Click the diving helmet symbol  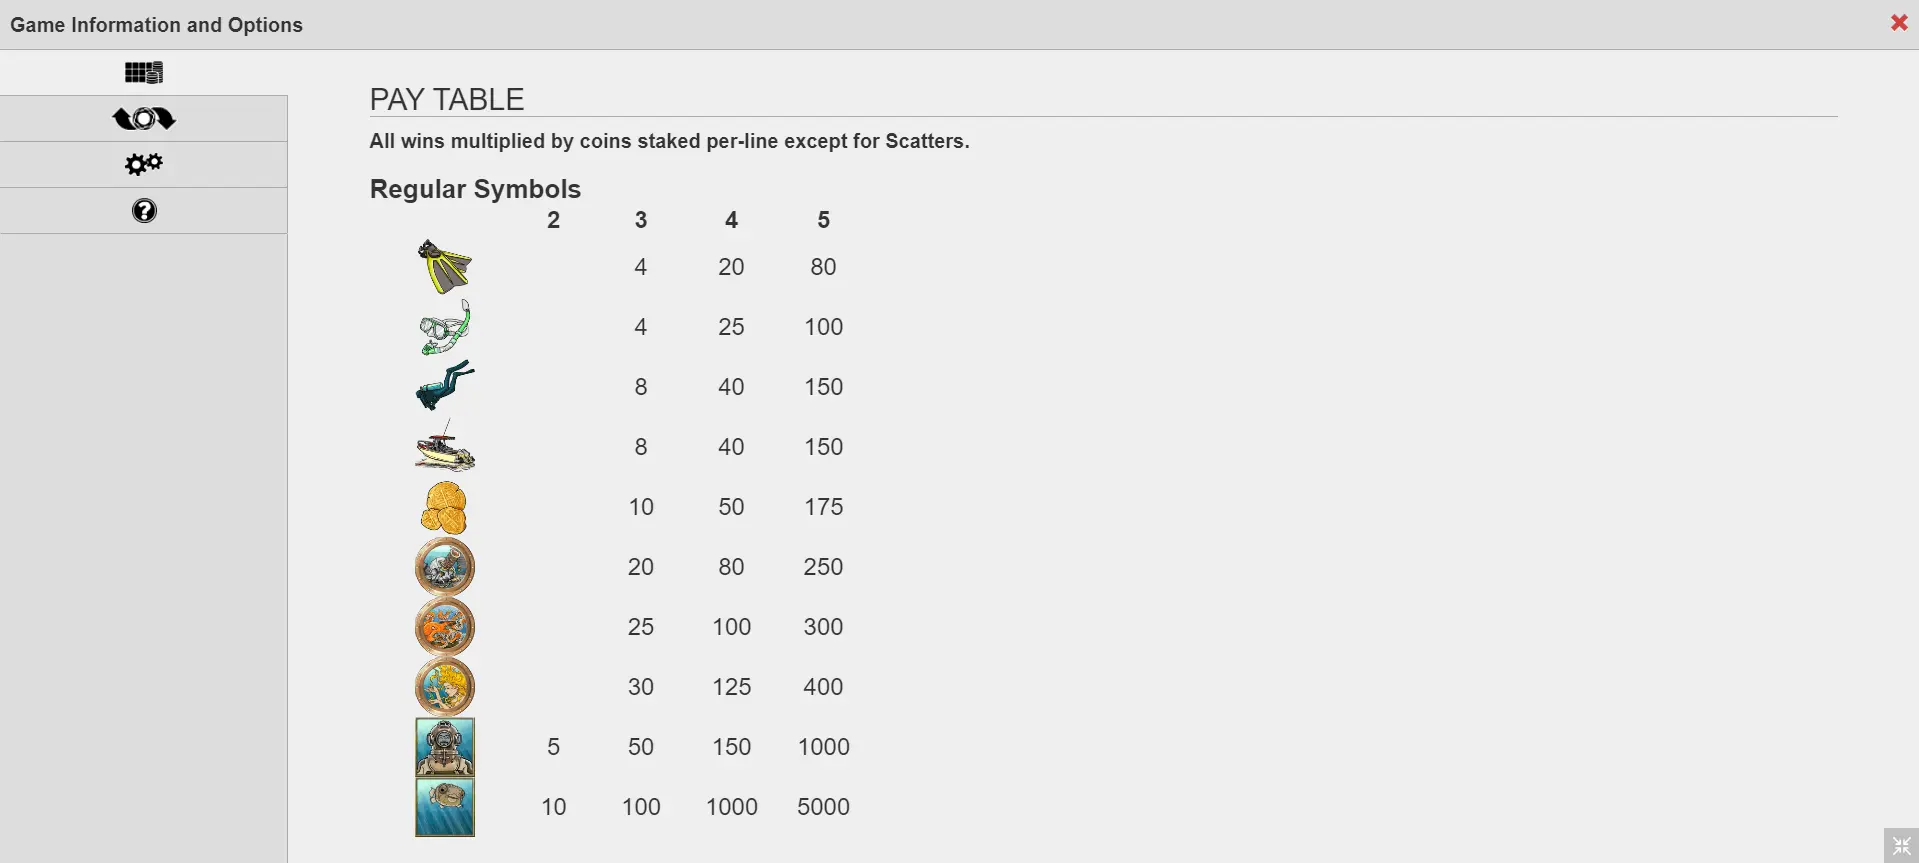(x=444, y=747)
